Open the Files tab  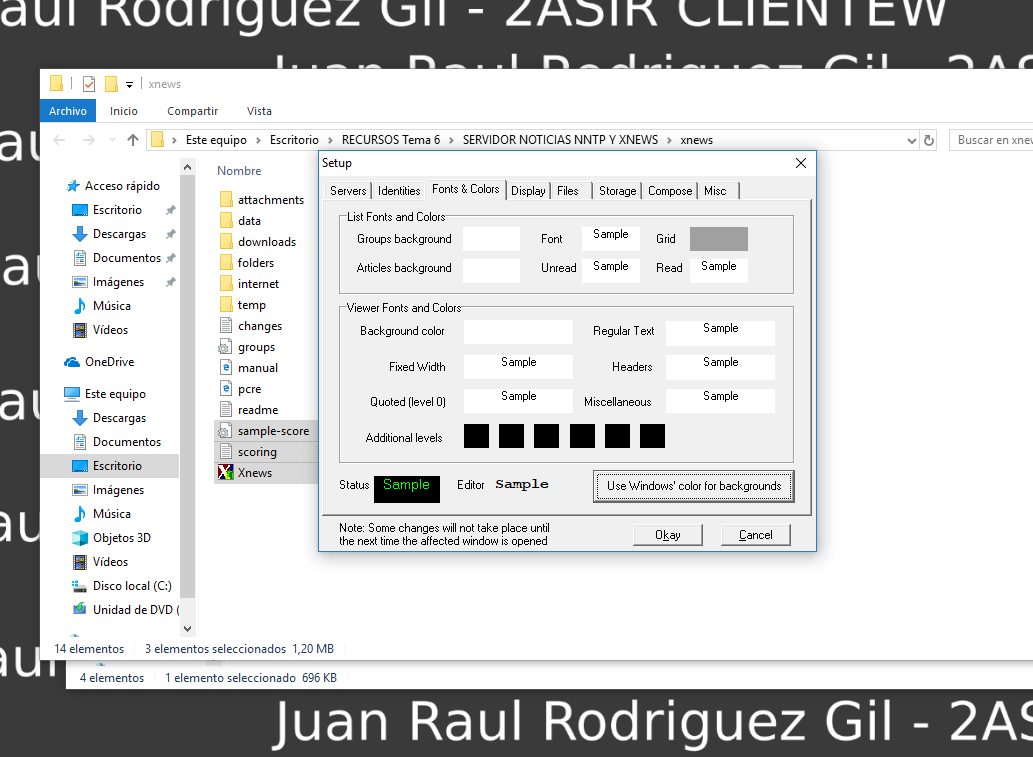tap(568, 191)
